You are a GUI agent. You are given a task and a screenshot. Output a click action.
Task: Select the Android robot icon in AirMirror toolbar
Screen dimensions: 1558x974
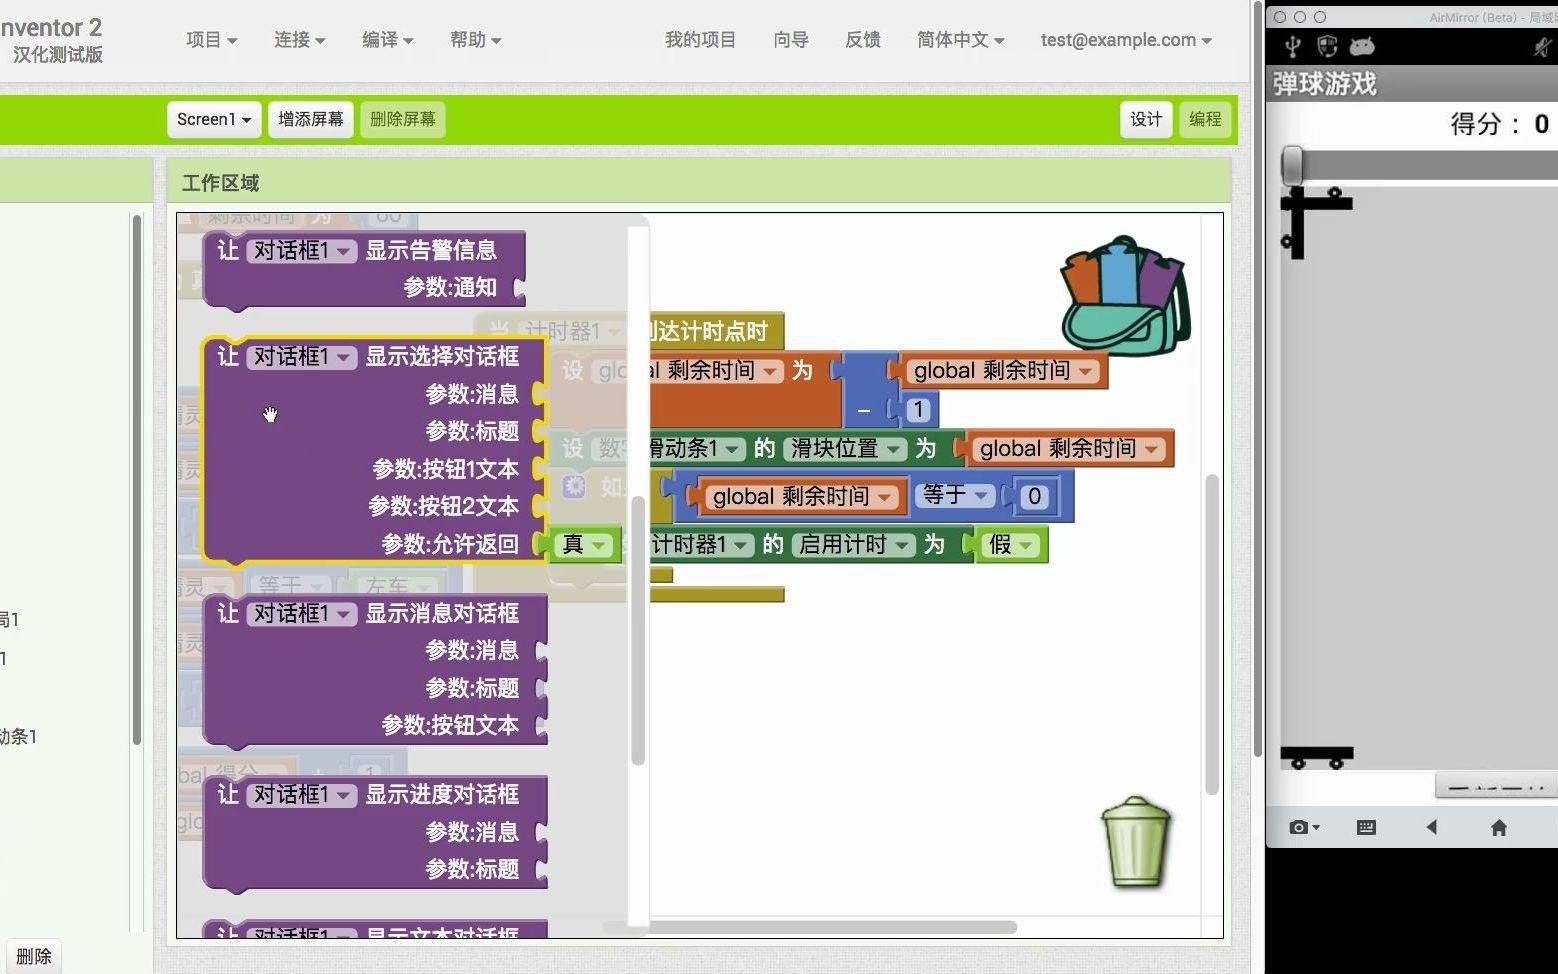coord(1361,45)
